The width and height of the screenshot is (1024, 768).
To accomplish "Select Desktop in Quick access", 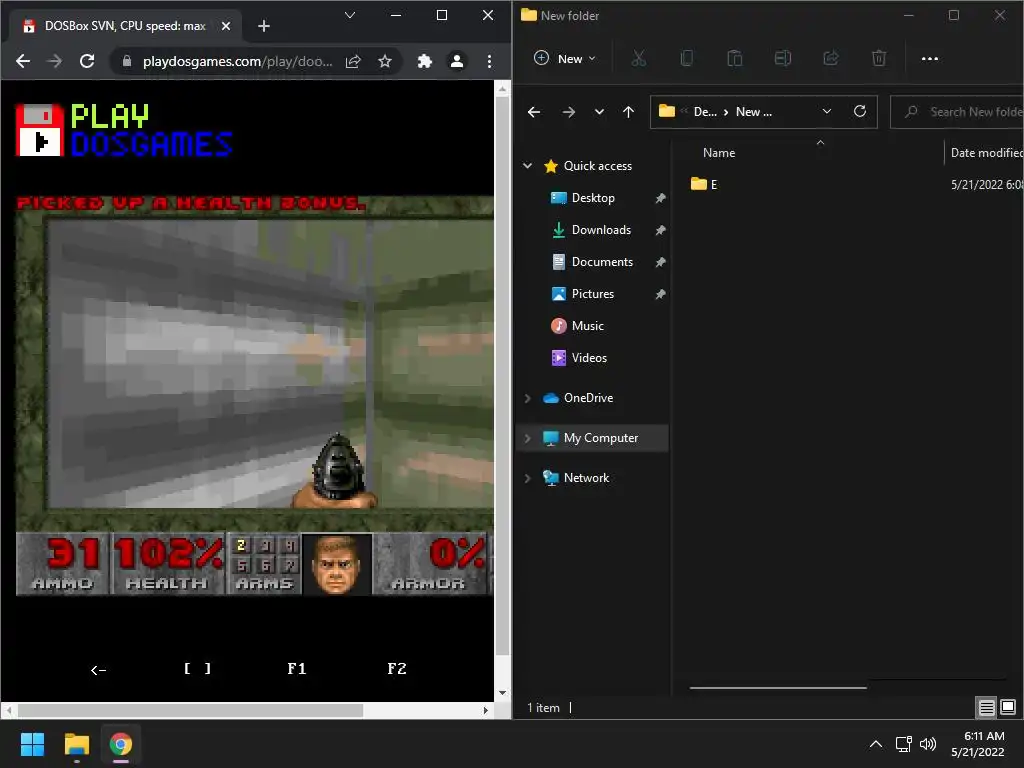I will 593,198.
